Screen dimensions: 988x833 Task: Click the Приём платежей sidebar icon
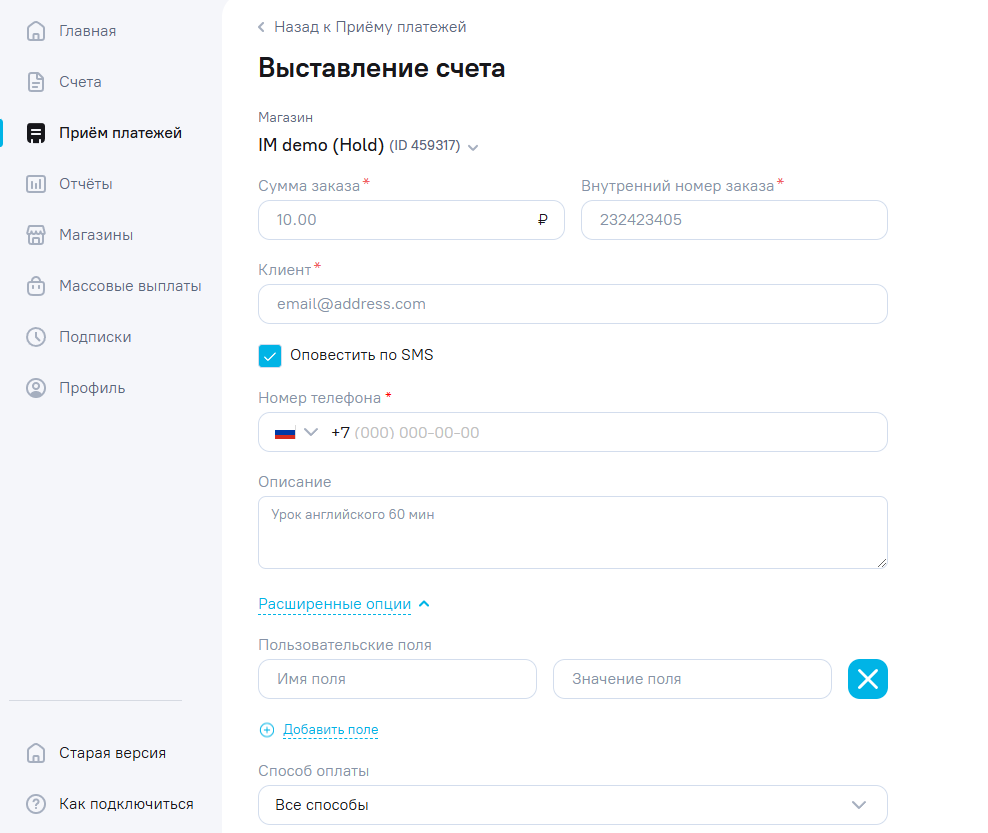[x=36, y=133]
